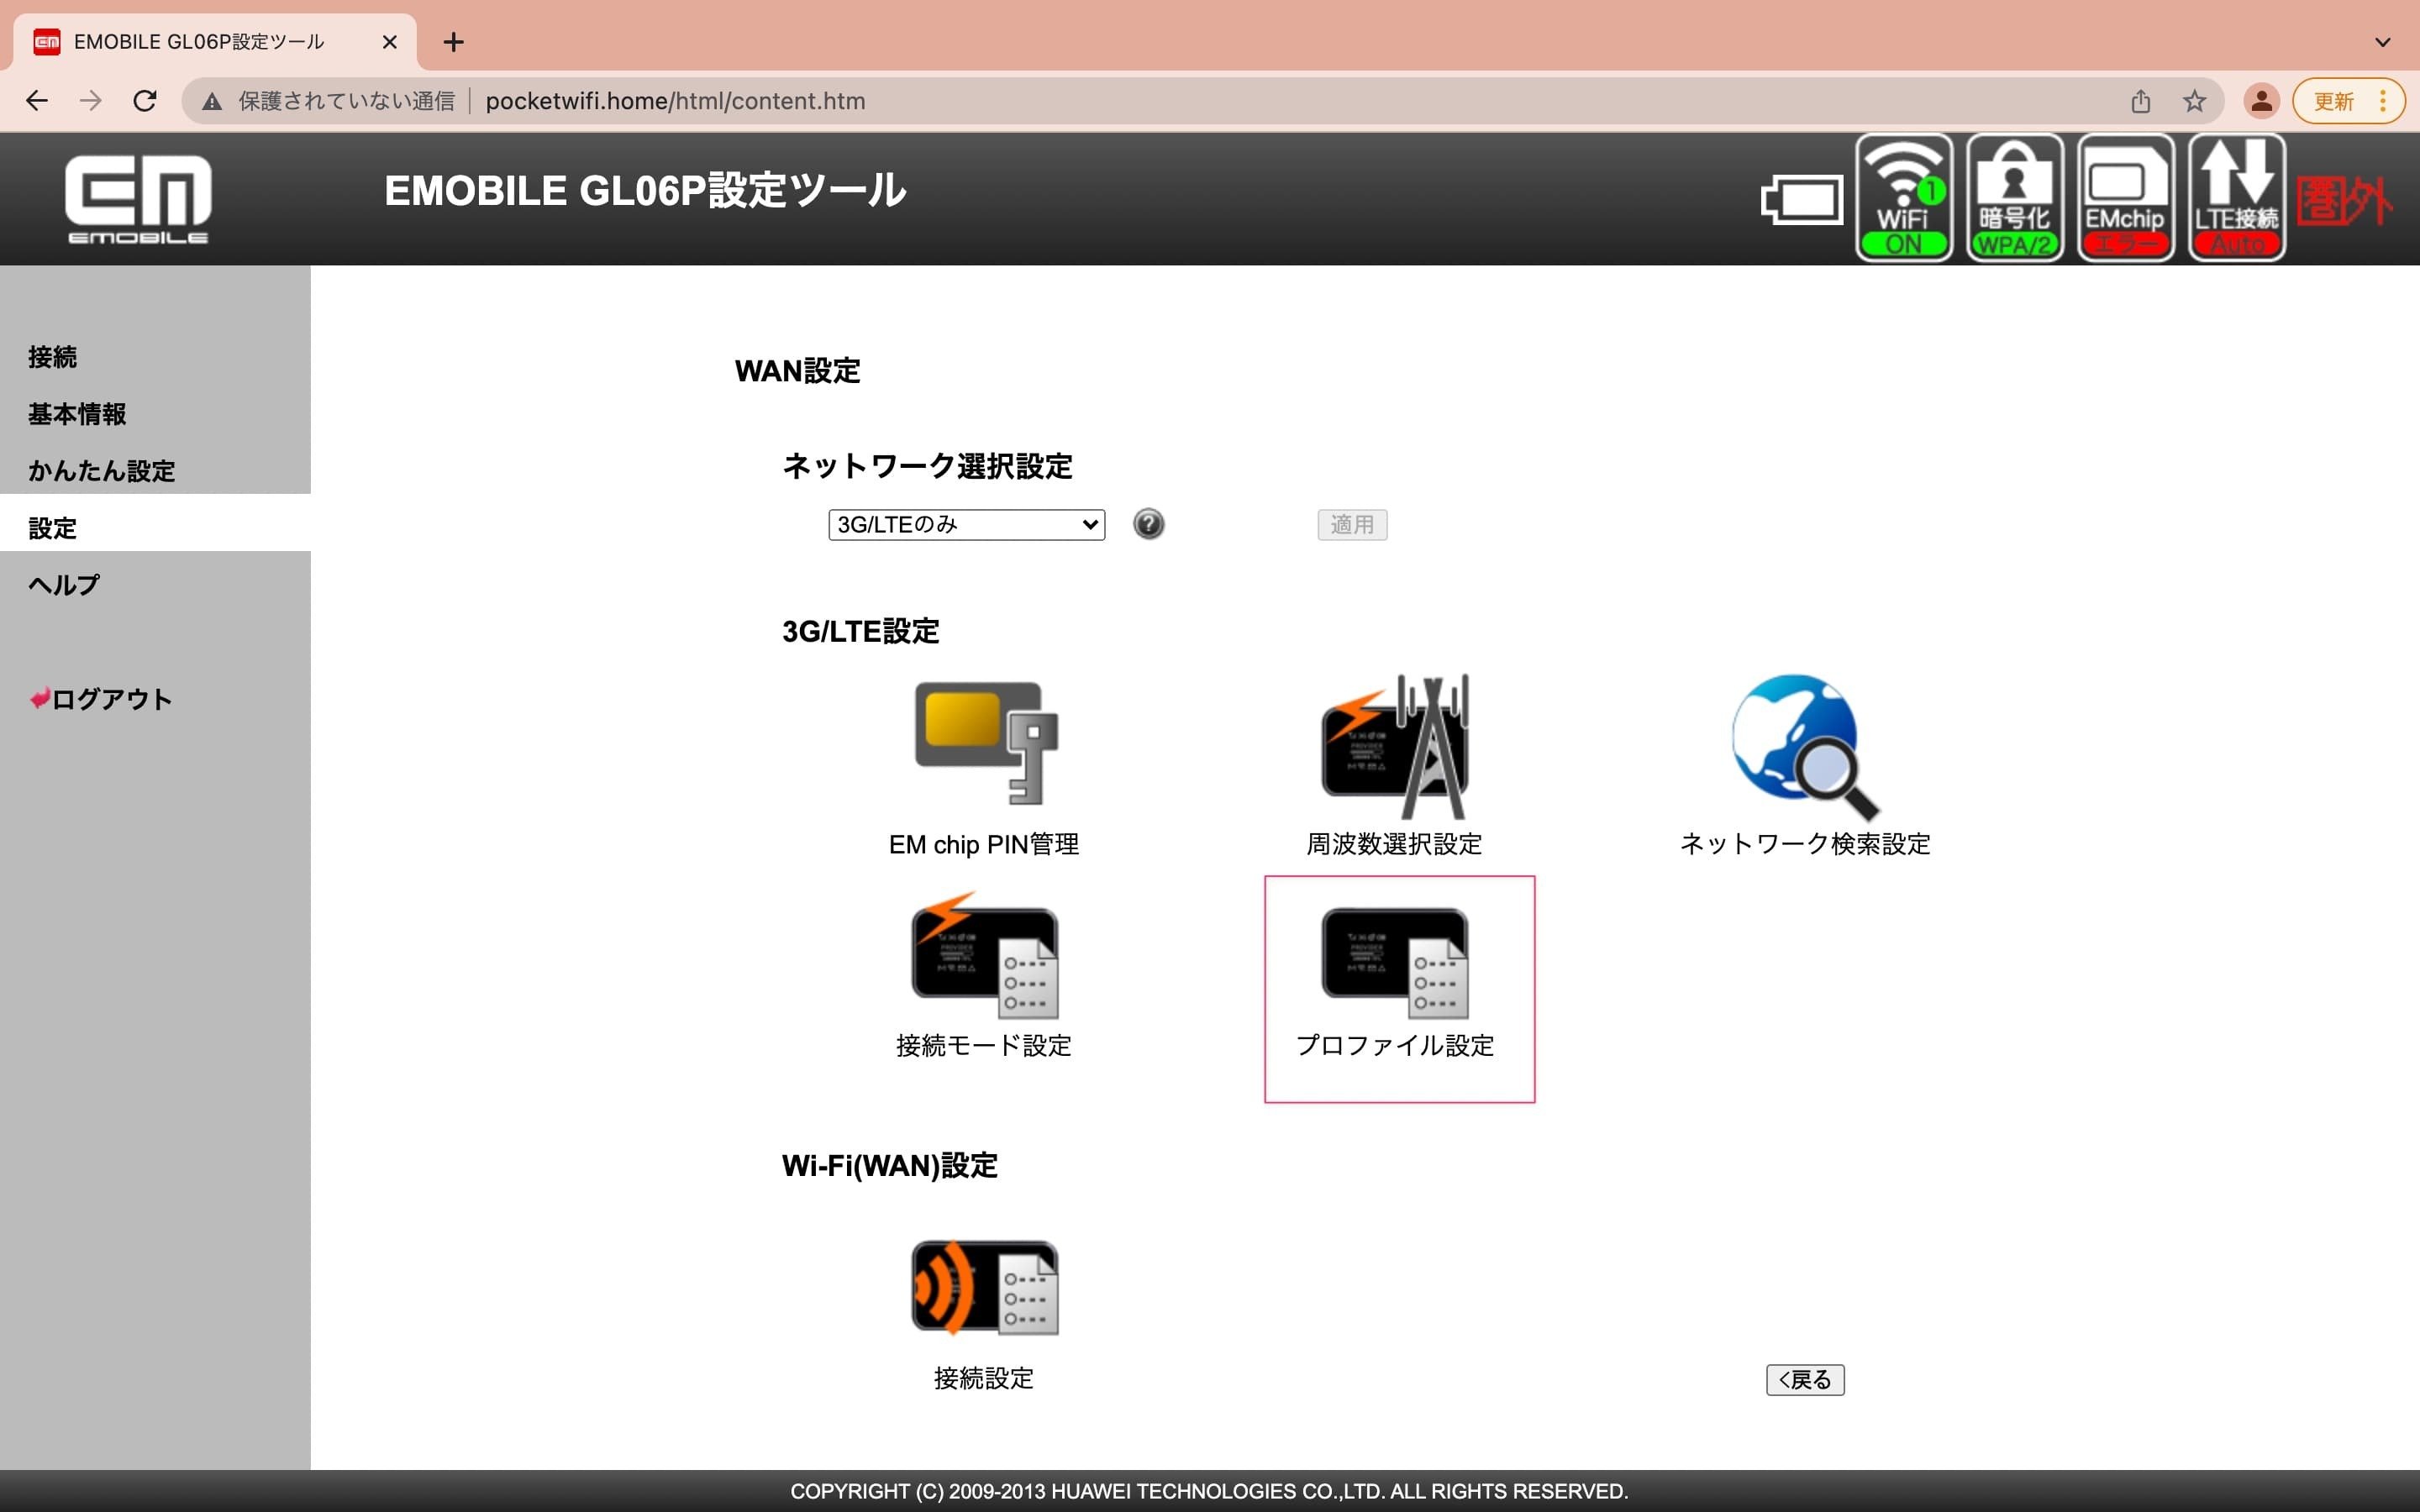Screen dimensions: 2420x1512
Task: Open the 3G/LTEのみ network dropdown
Action: [966, 524]
